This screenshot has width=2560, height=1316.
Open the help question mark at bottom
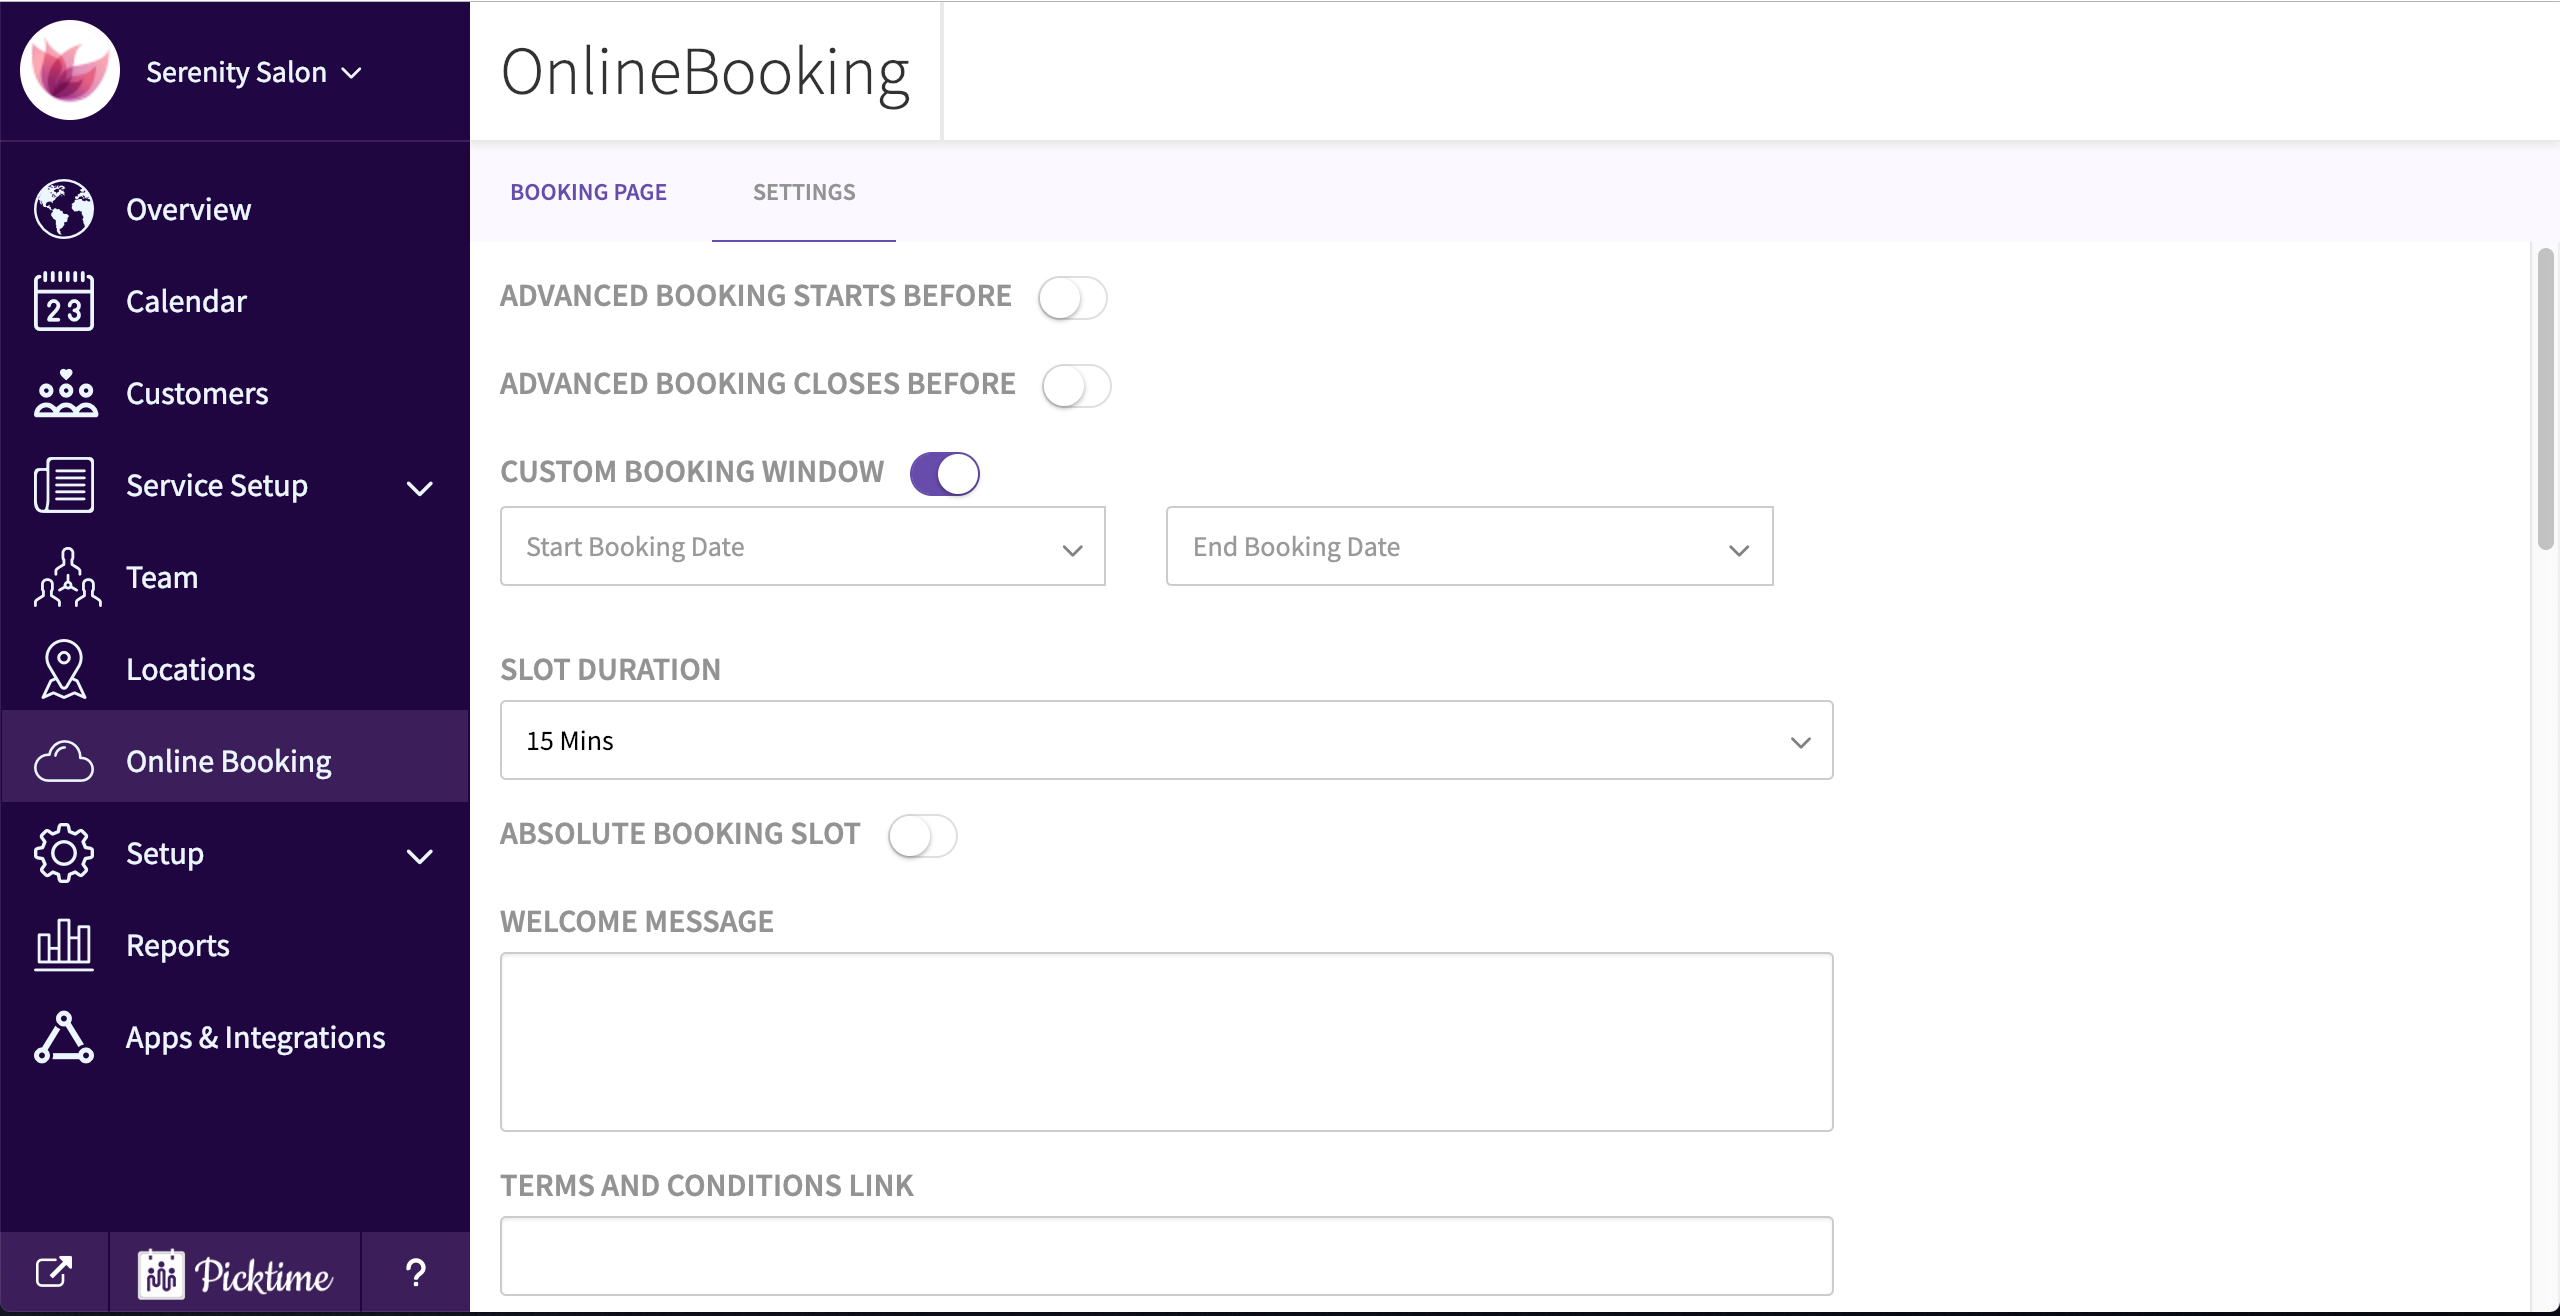coord(415,1272)
